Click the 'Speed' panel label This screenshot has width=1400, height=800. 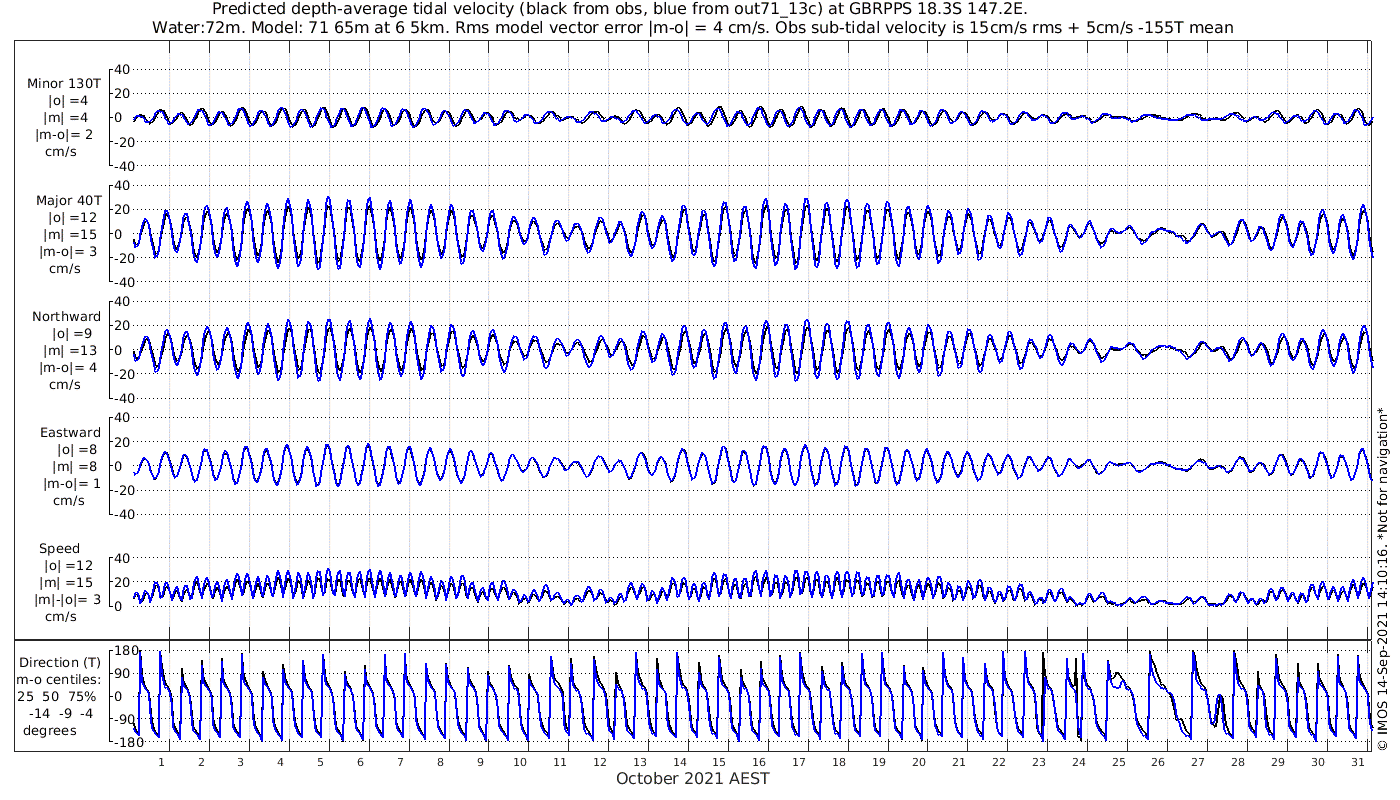pyautogui.click(x=60, y=549)
